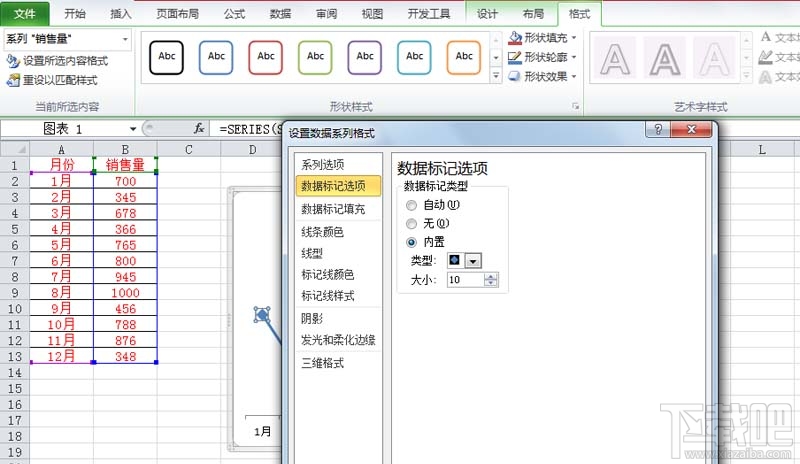Apply the red outline Abc shape style
This screenshot has width=800, height=464.
tap(265, 57)
